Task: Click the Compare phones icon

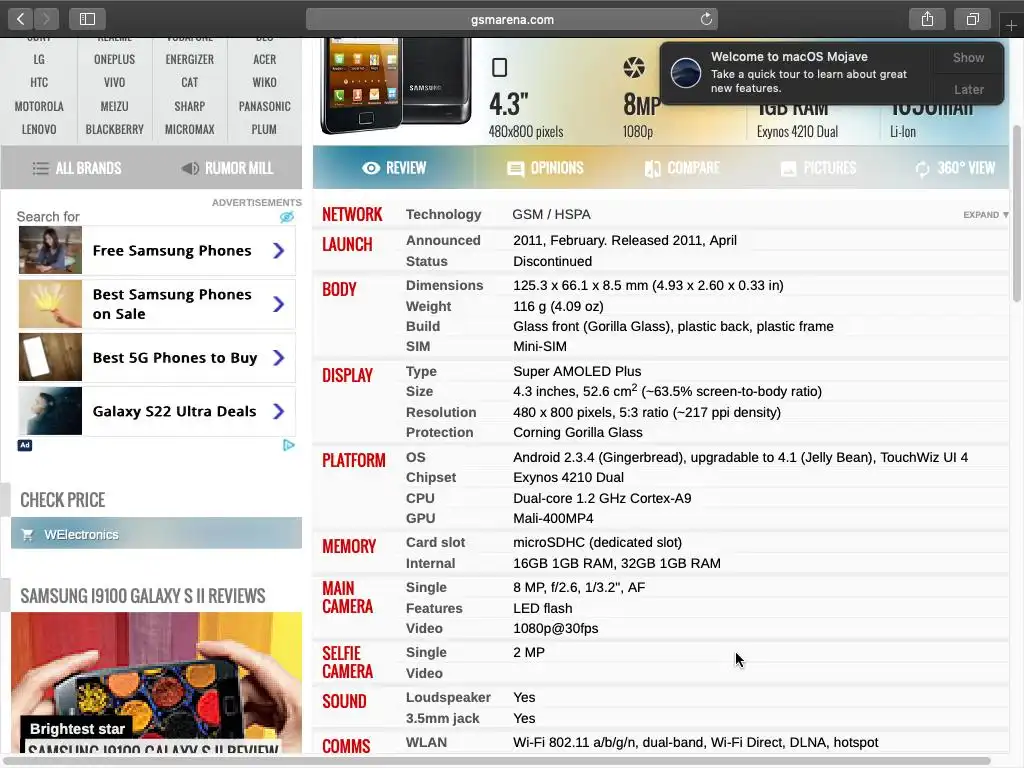Action: (652, 169)
